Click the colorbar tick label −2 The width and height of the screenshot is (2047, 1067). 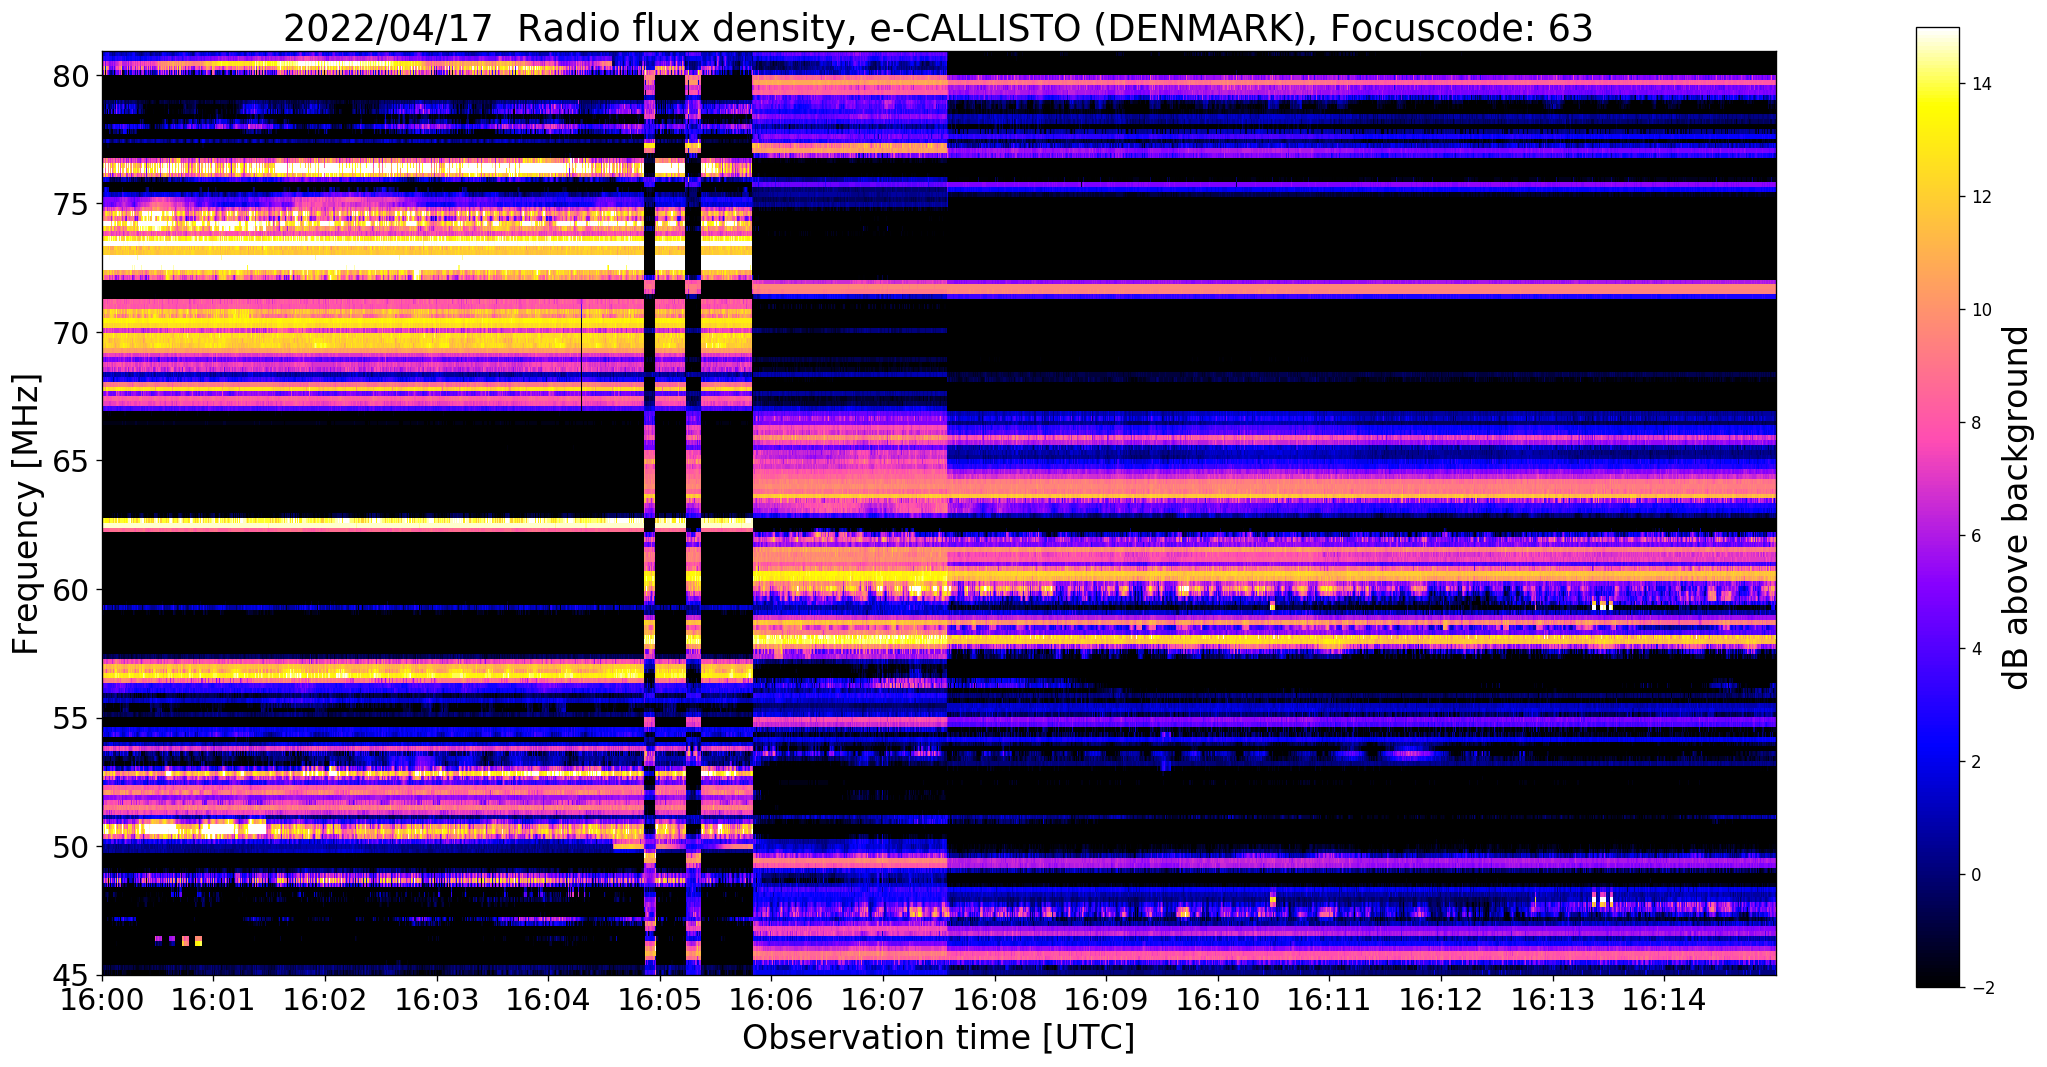[1981, 988]
